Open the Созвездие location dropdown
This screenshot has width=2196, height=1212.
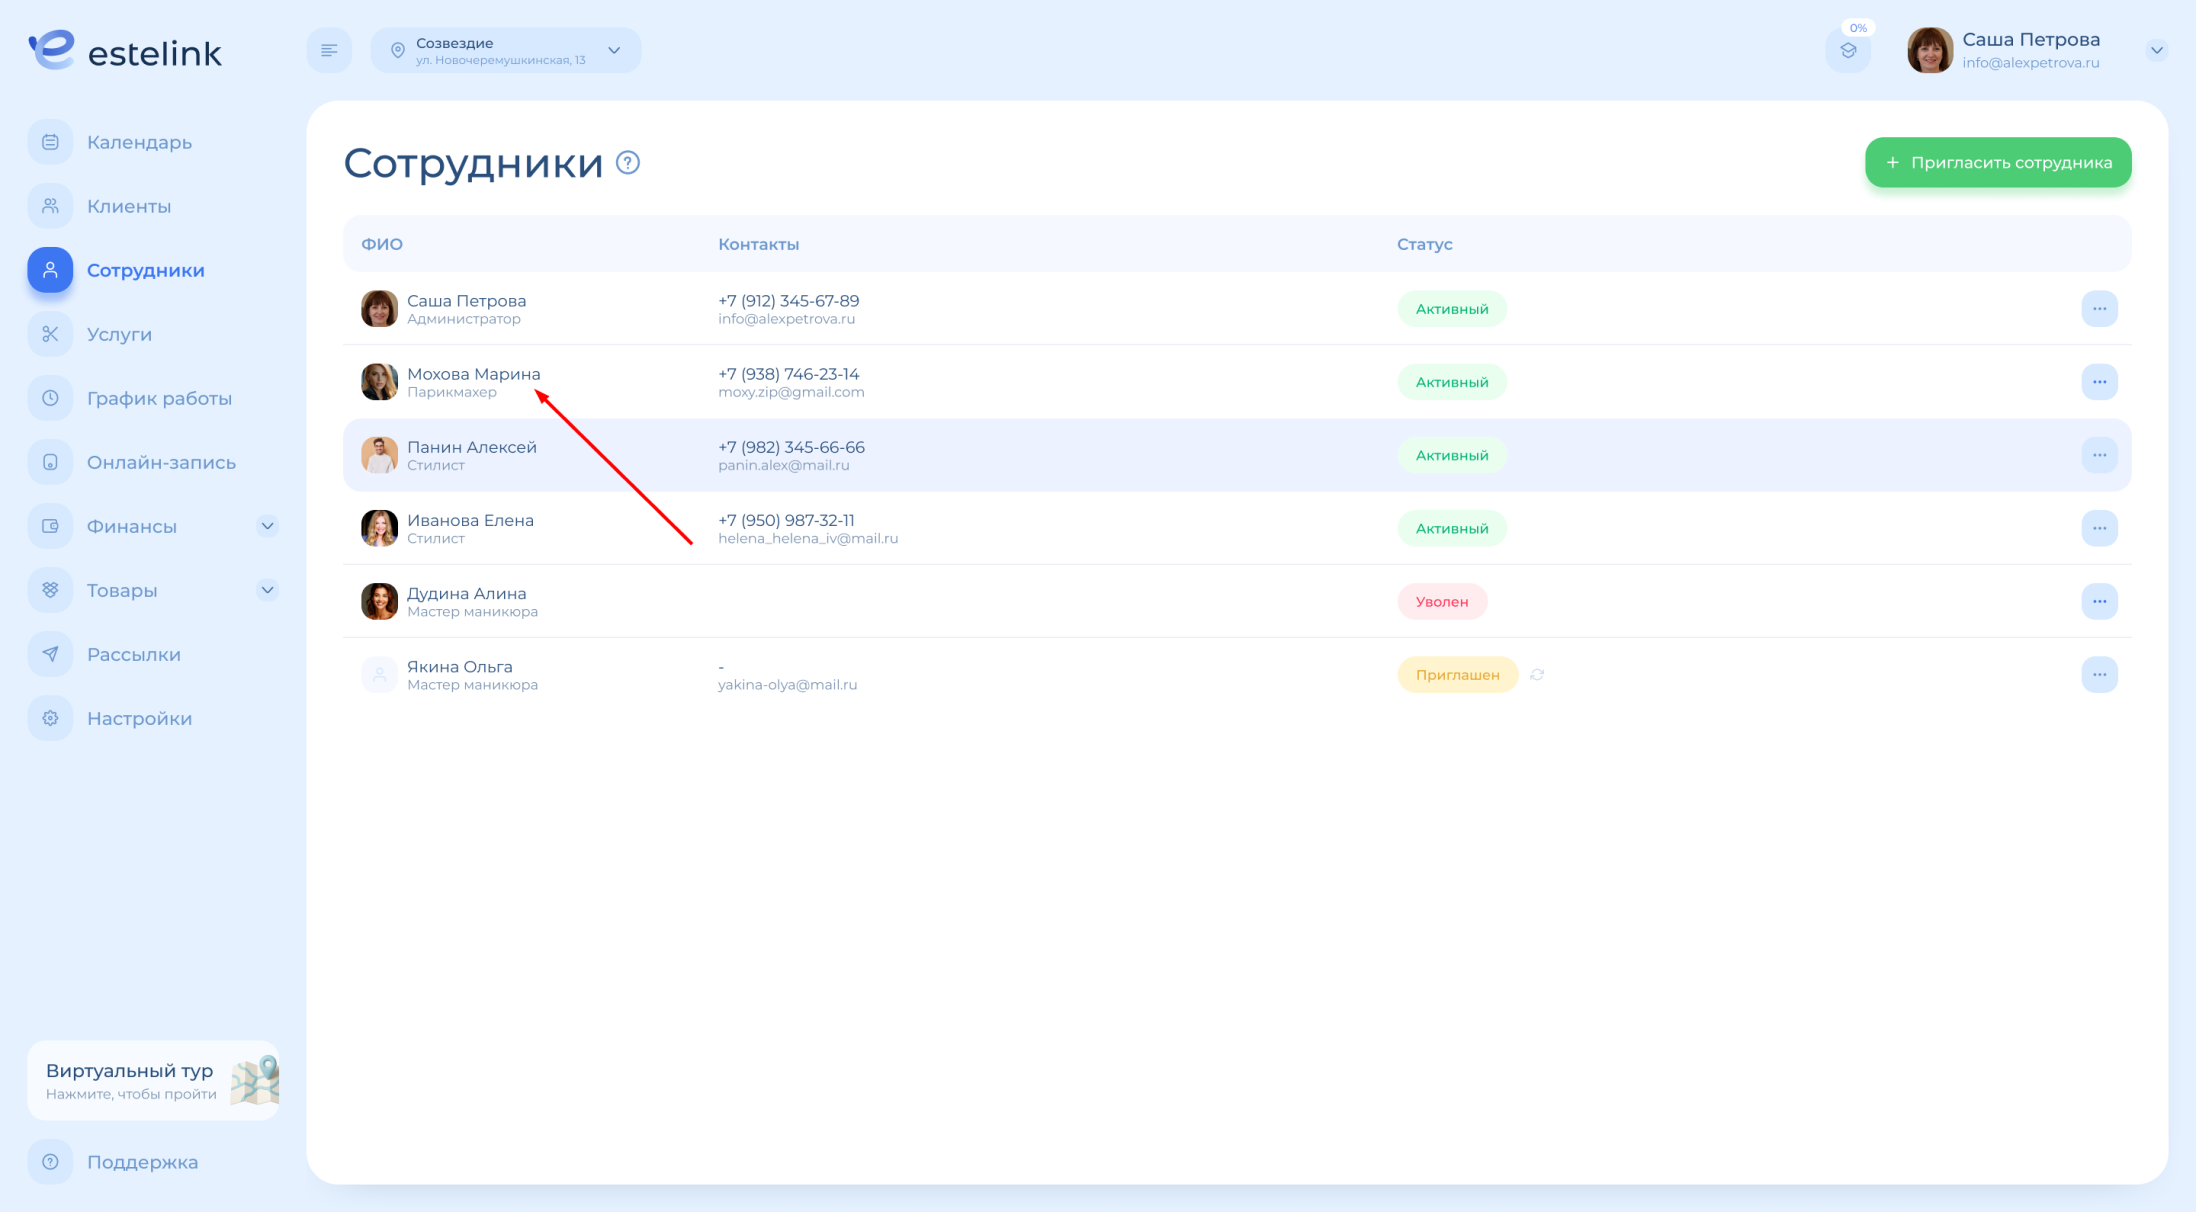pos(505,50)
